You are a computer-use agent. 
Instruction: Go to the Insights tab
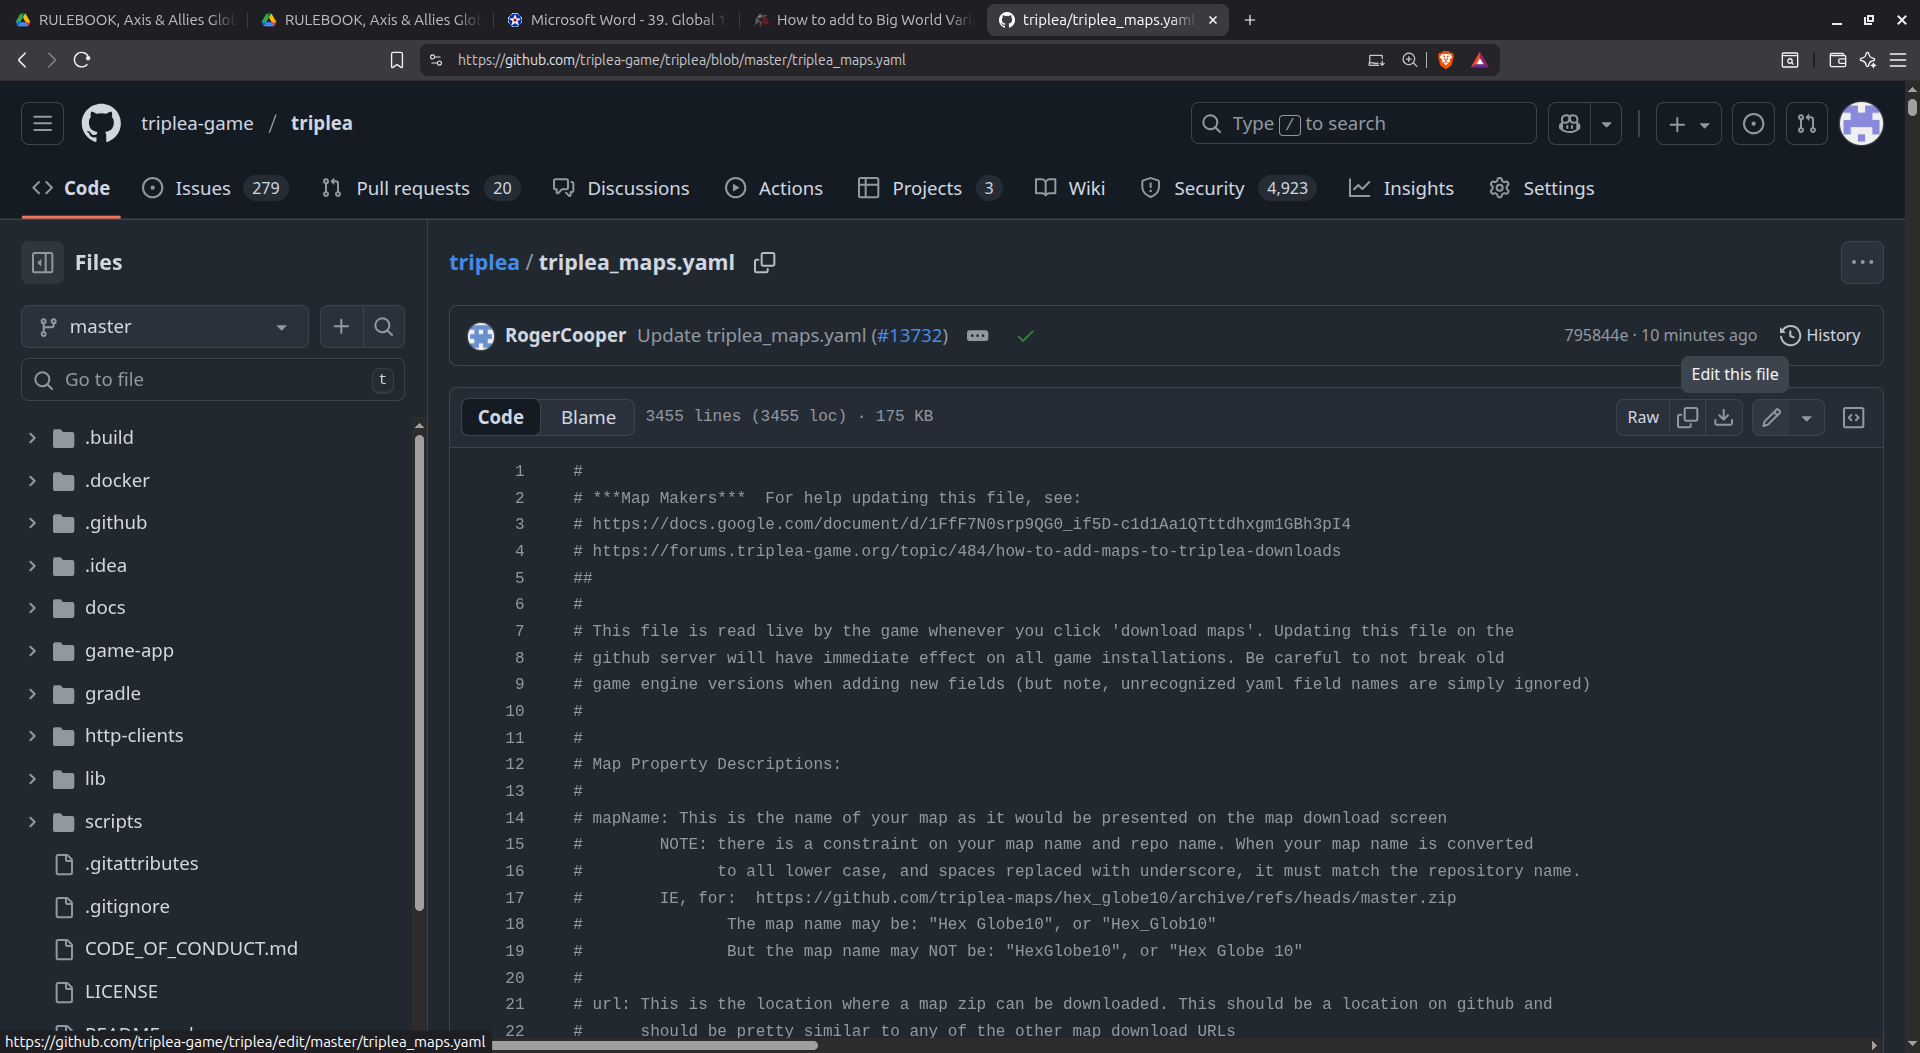pyautogui.click(x=1402, y=188)
